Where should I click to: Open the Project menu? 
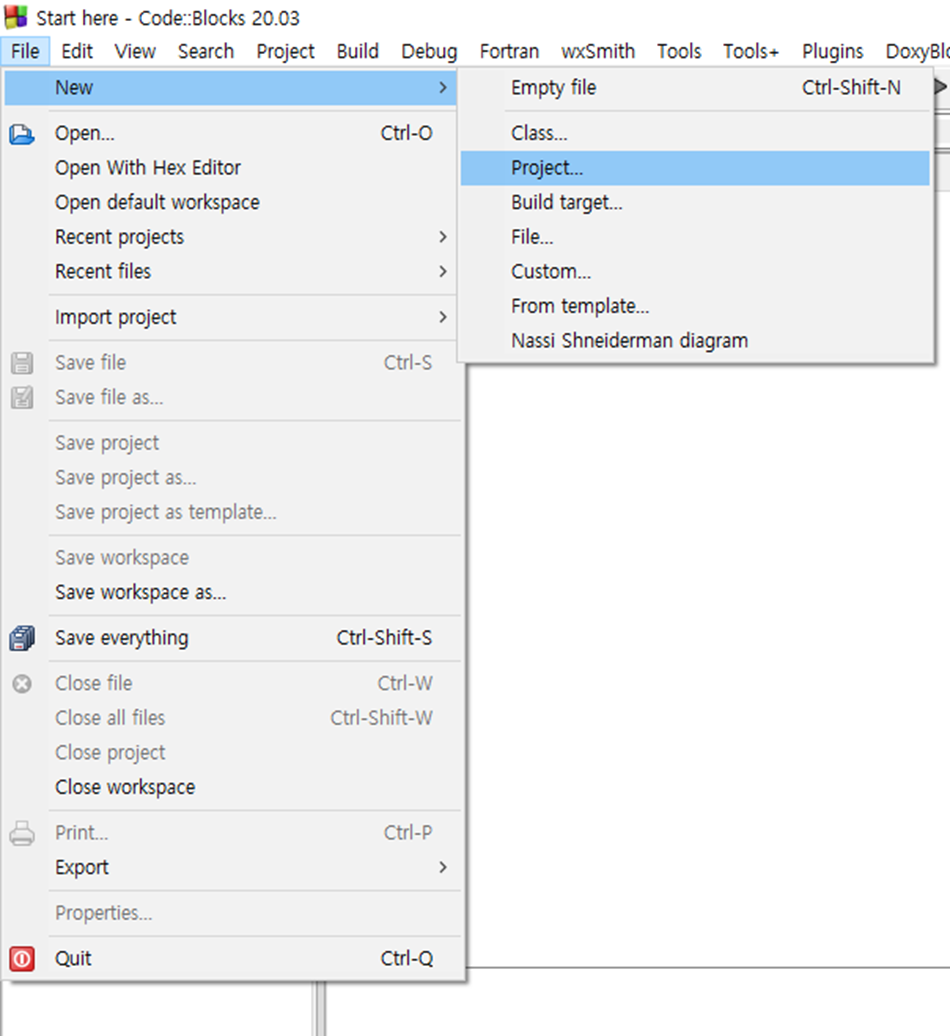click(285, 52)
